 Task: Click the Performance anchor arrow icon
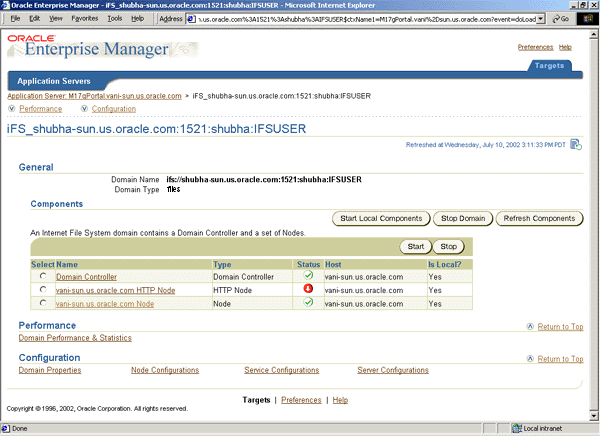[12, 109]
